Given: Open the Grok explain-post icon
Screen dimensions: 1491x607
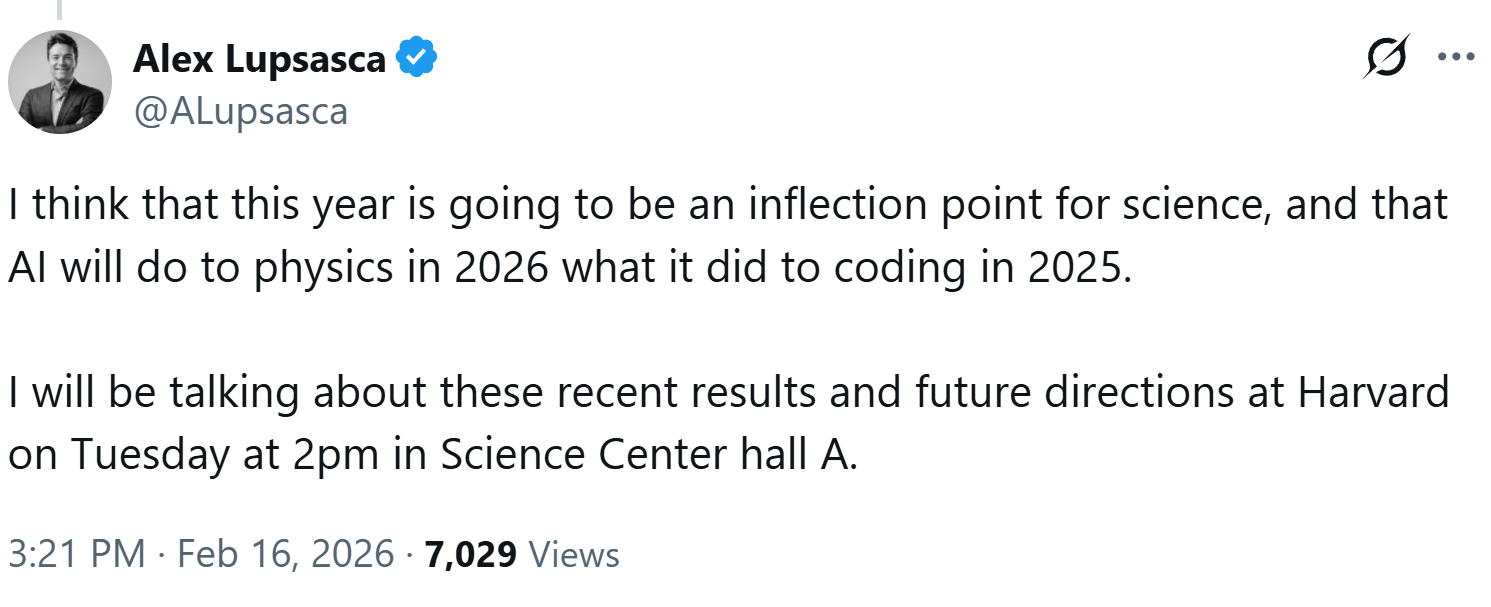Looking at the screenshot, I should pyautogui.click(x=1386, y=57).
